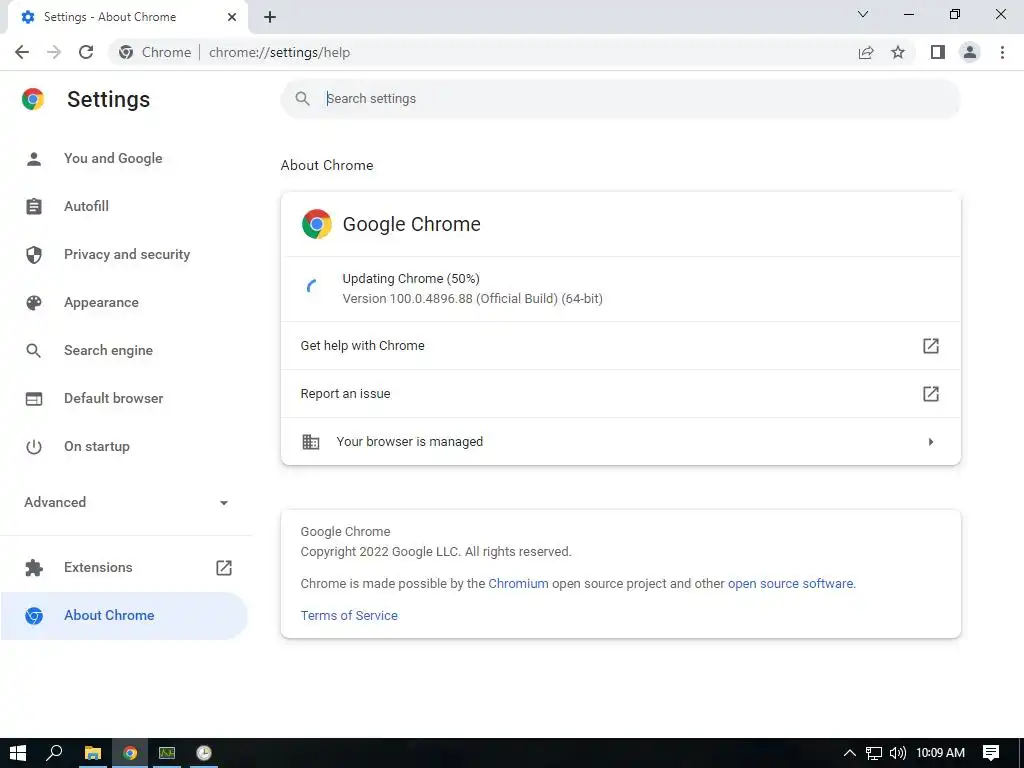The width and height of the screenshot is (1024, 768).
Task: Open You and Google settings
Action: [125, 159]
